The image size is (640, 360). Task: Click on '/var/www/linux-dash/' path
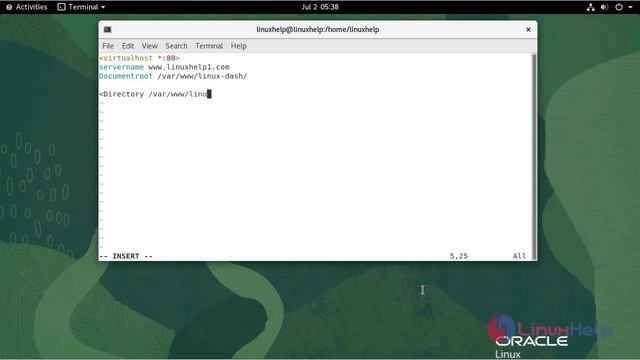[x=202, y=76]
